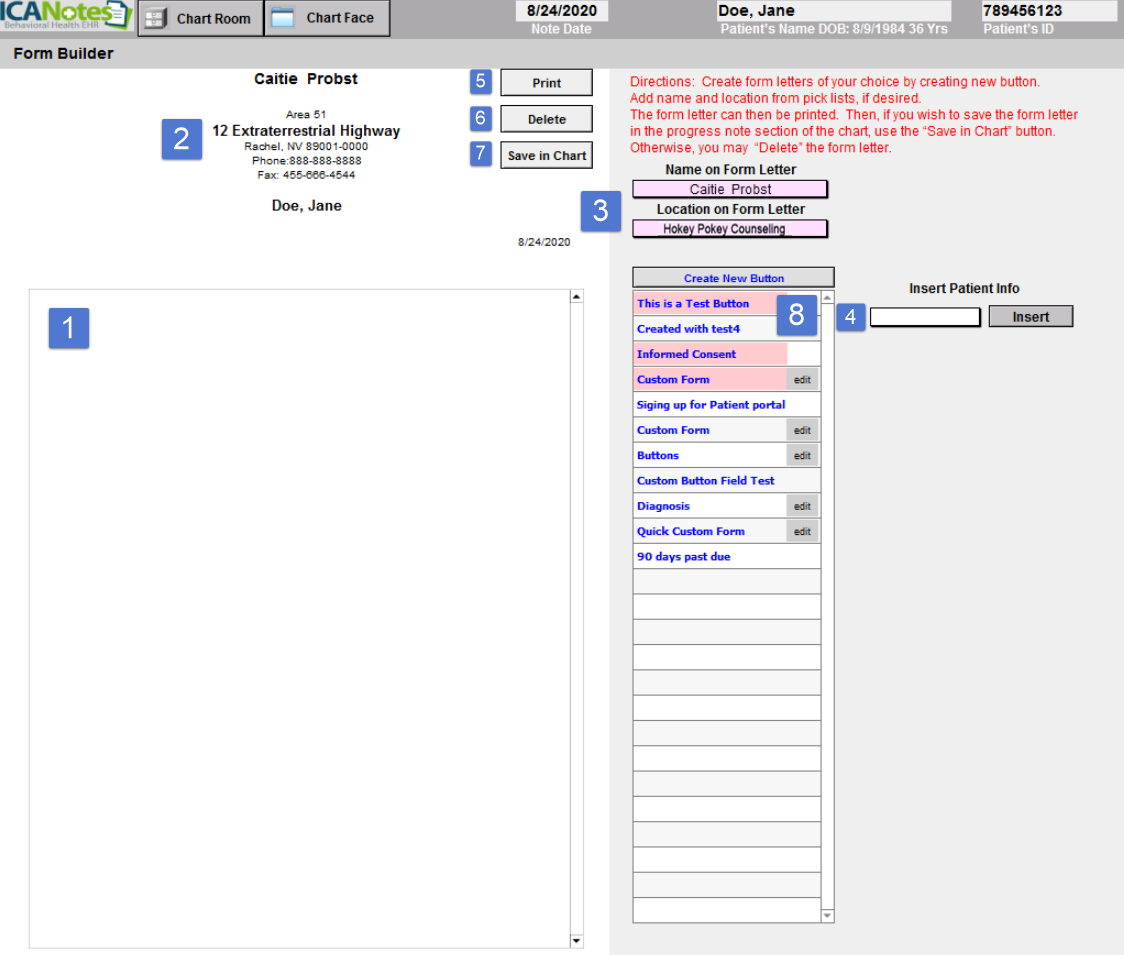This screenshot has height=955, width=1124.
Task: Open the Chart Room
Action: pos(200,18)
